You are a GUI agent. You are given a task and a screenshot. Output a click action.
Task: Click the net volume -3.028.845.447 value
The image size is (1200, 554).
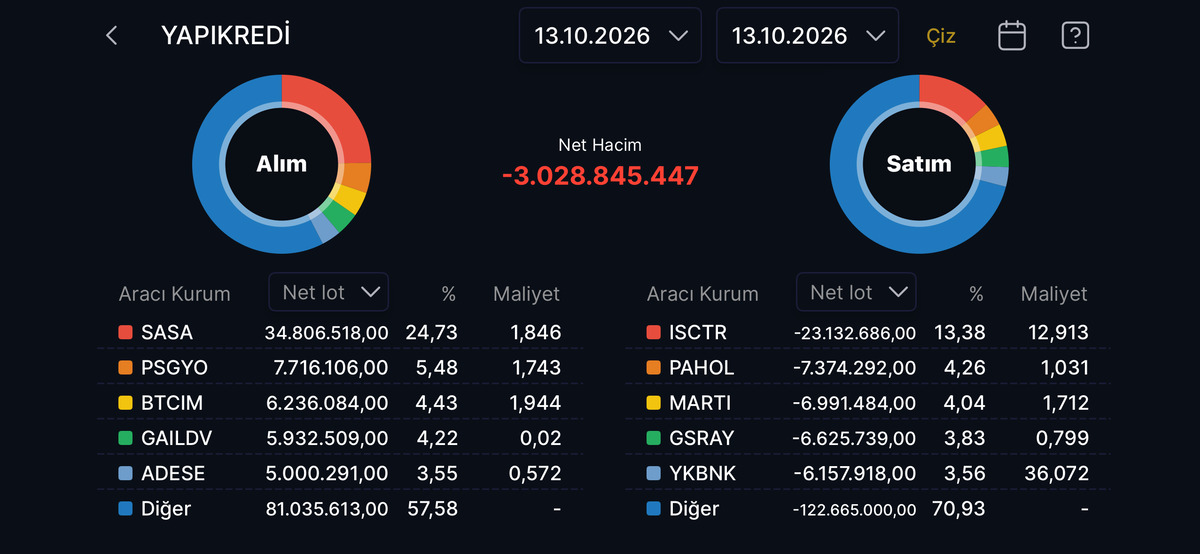(x=600, y=176)
